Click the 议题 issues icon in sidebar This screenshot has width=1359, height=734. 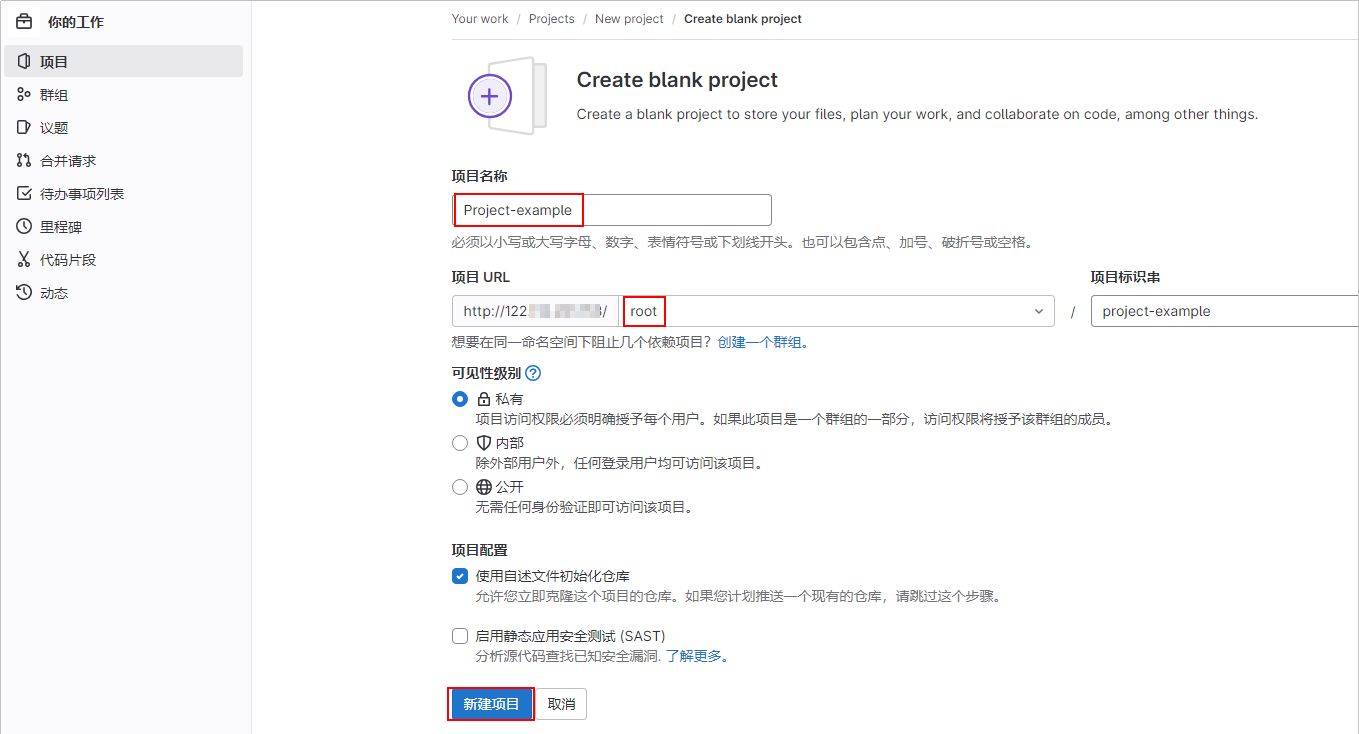tap(24, 128)
